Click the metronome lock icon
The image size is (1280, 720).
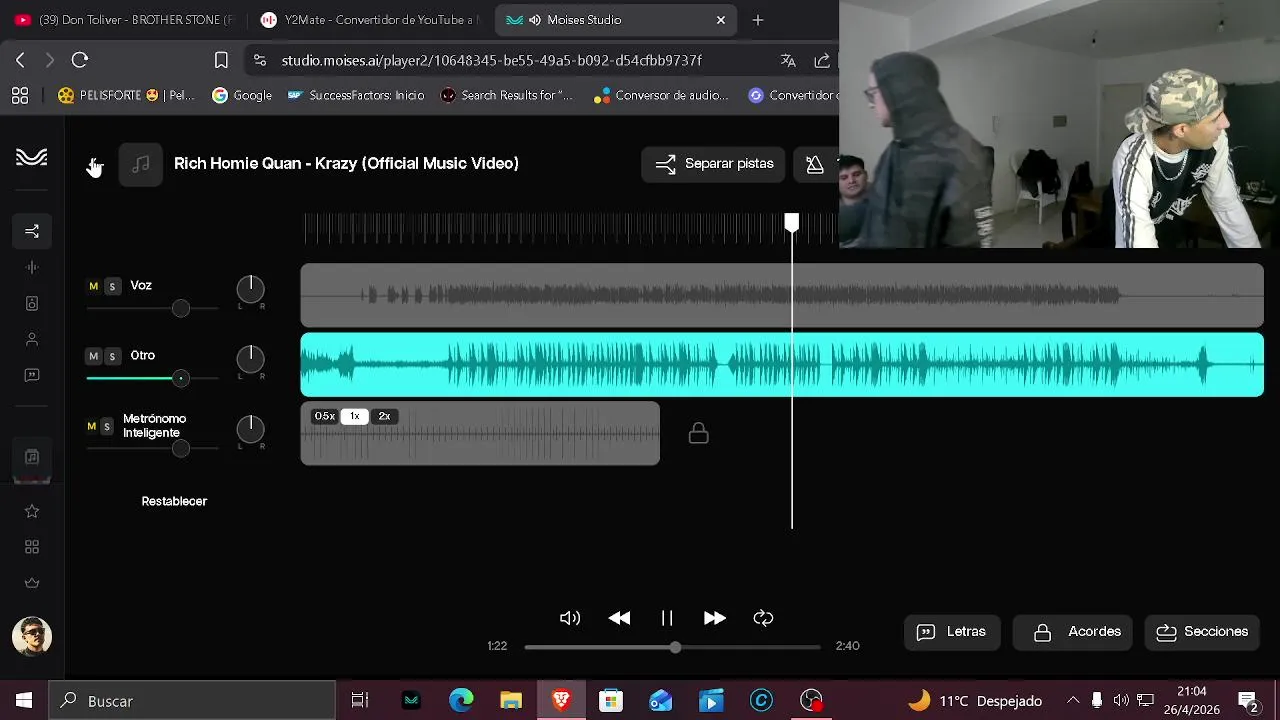[699, 433]
